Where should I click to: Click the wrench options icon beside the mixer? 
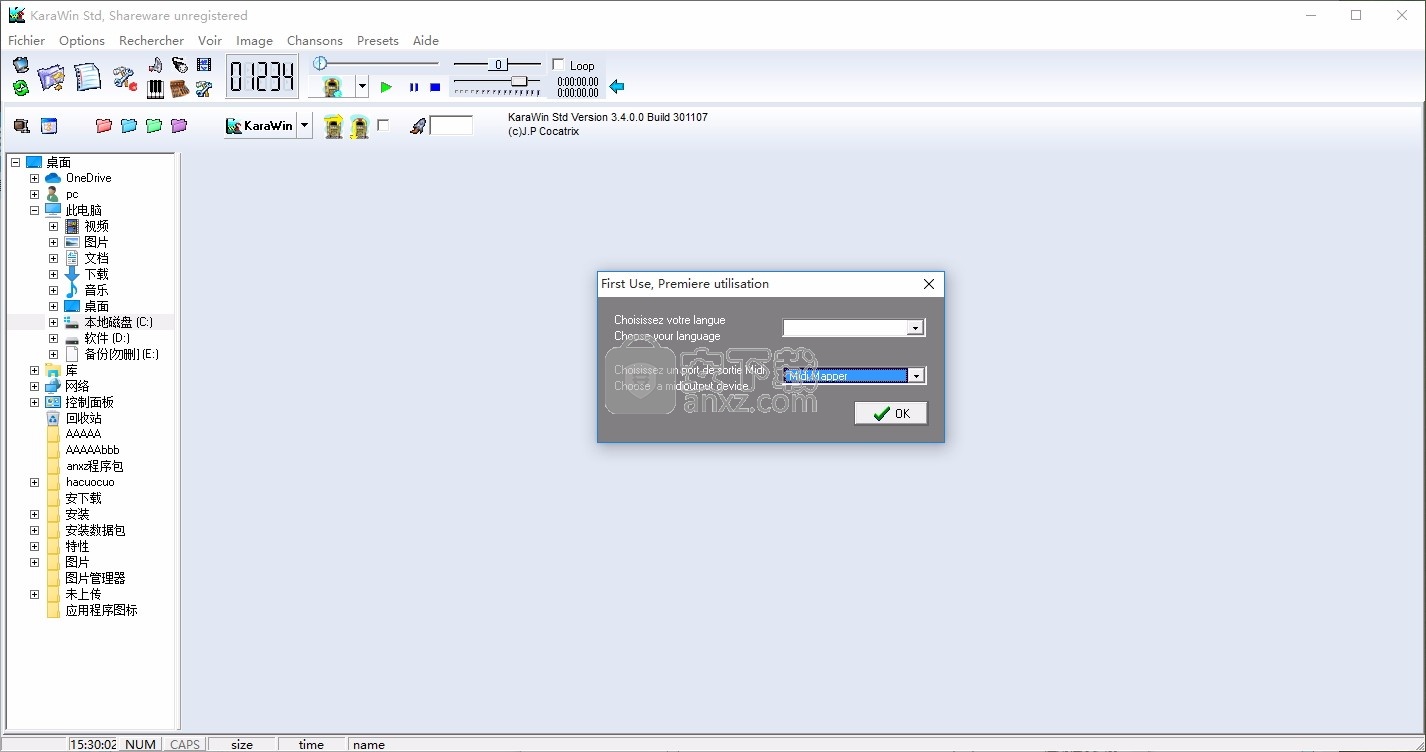pos(204,89)
